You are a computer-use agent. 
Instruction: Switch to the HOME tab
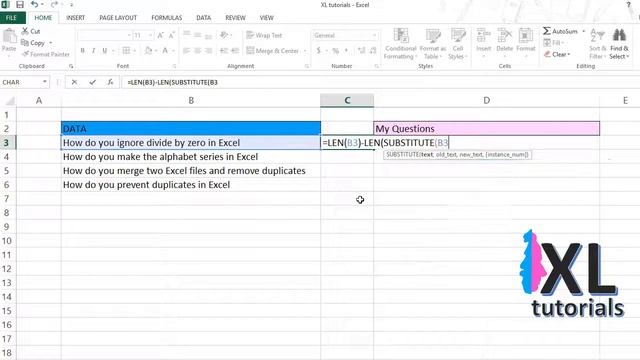click(x=43, y=18)
